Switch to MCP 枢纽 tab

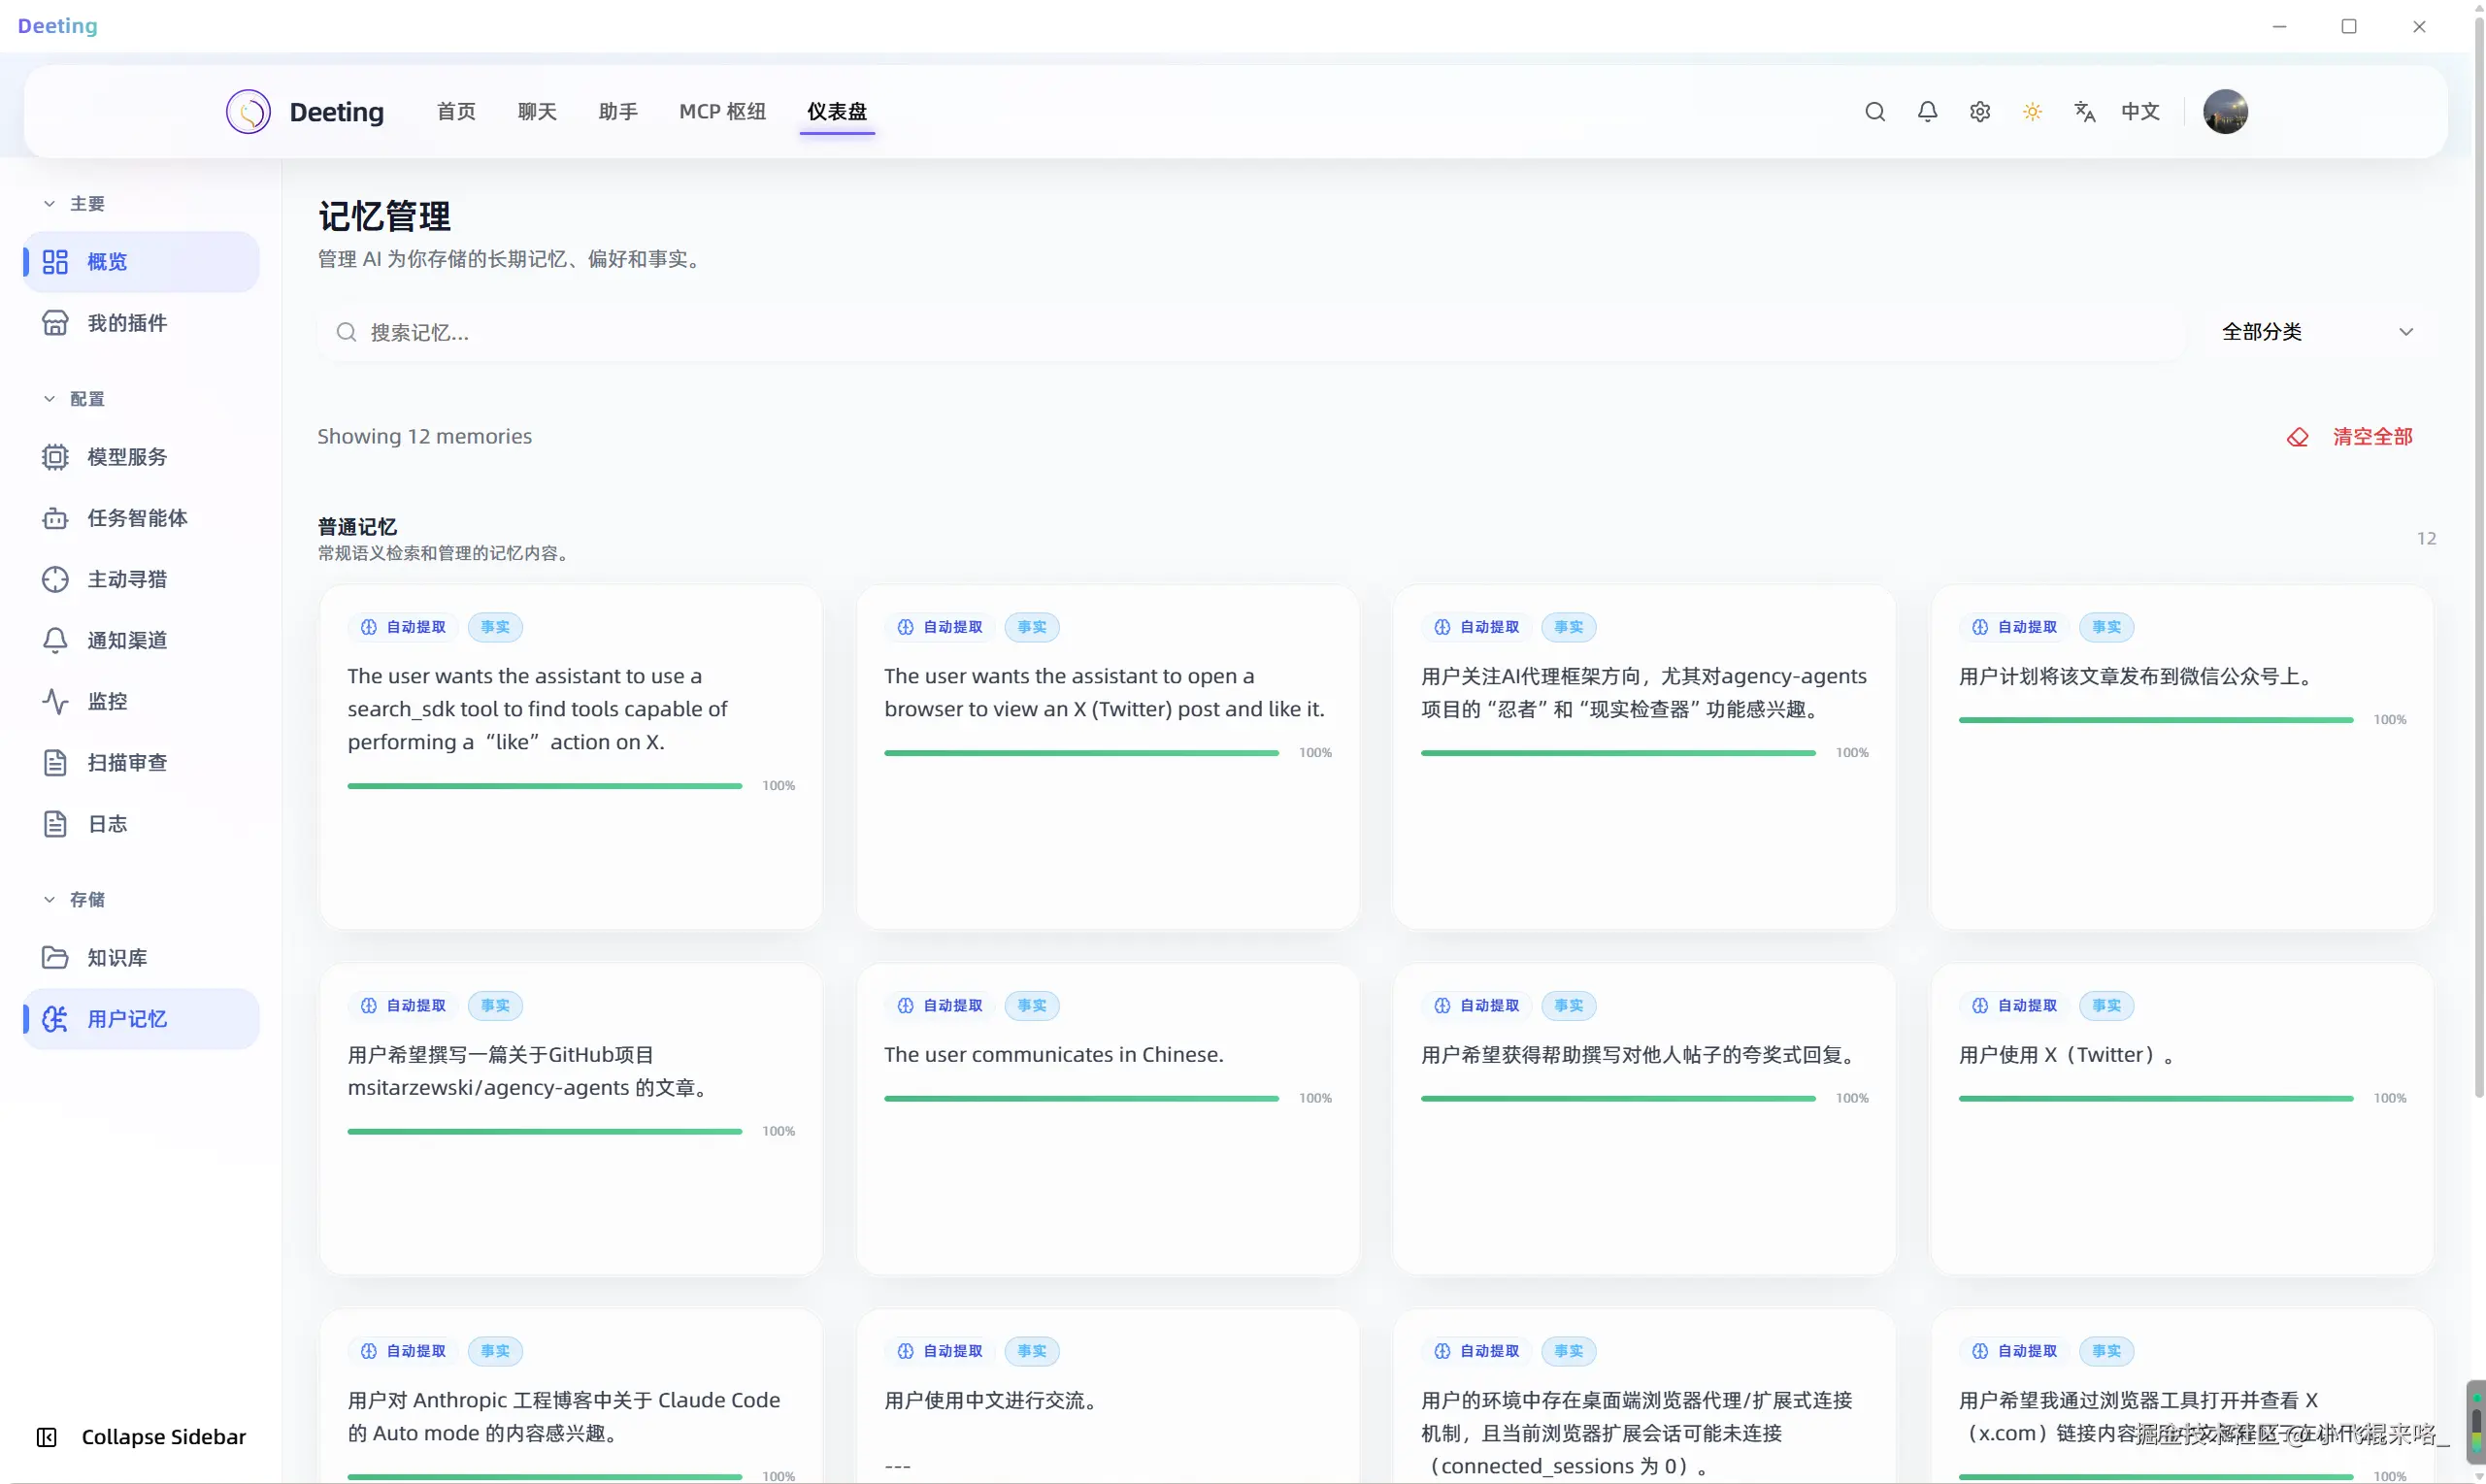pyautogui.click(x=722, y=112)
